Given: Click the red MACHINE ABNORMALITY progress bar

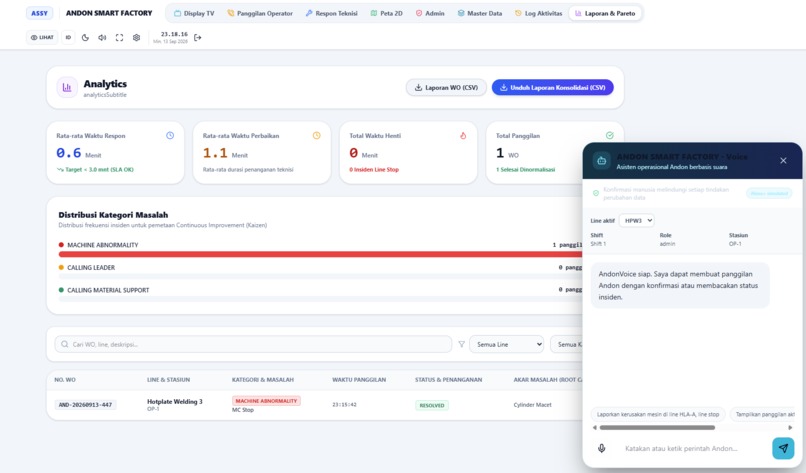Looking at the screenshot, I should (320, 254).
